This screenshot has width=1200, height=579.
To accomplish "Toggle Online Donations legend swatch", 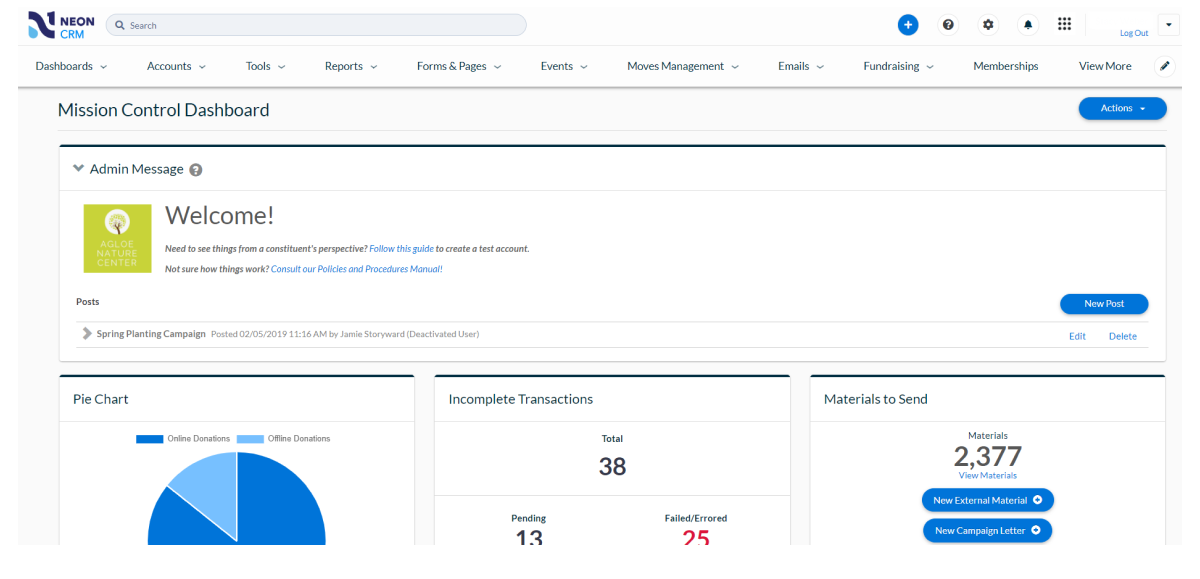I will tap(149, 439).
